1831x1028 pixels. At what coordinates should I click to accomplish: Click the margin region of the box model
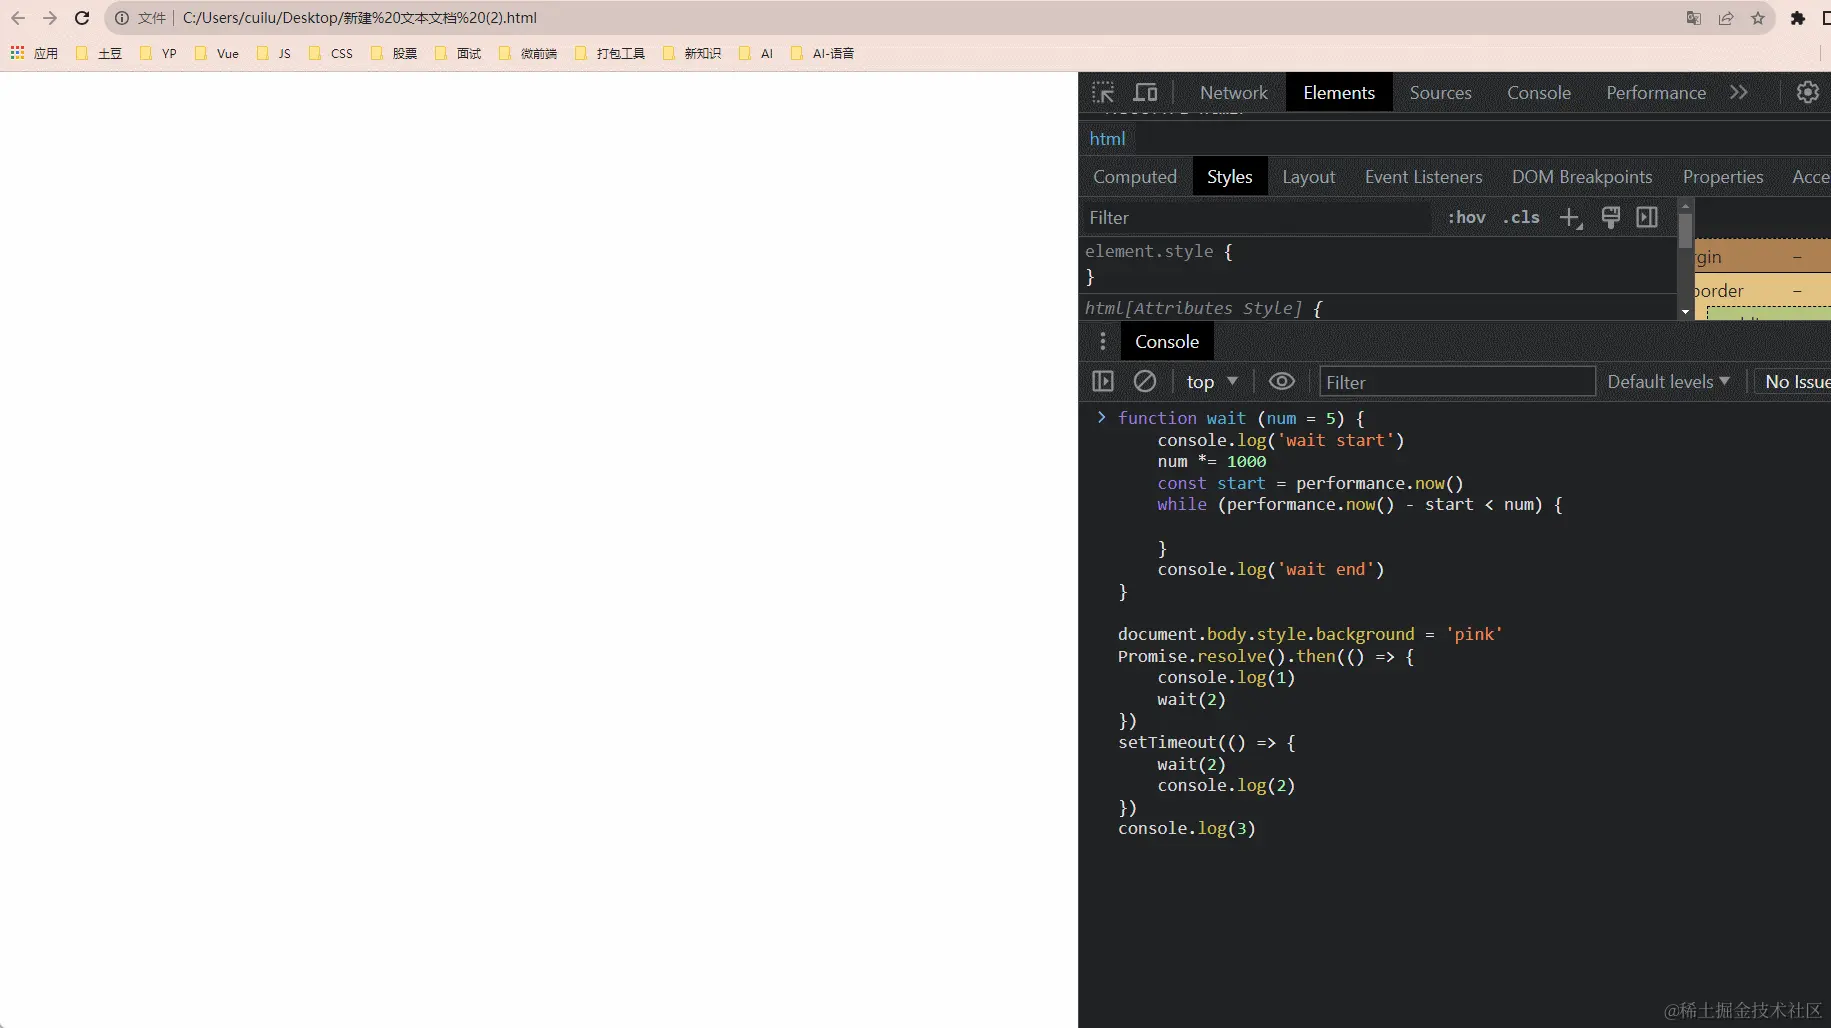[x=1762, y=257]
